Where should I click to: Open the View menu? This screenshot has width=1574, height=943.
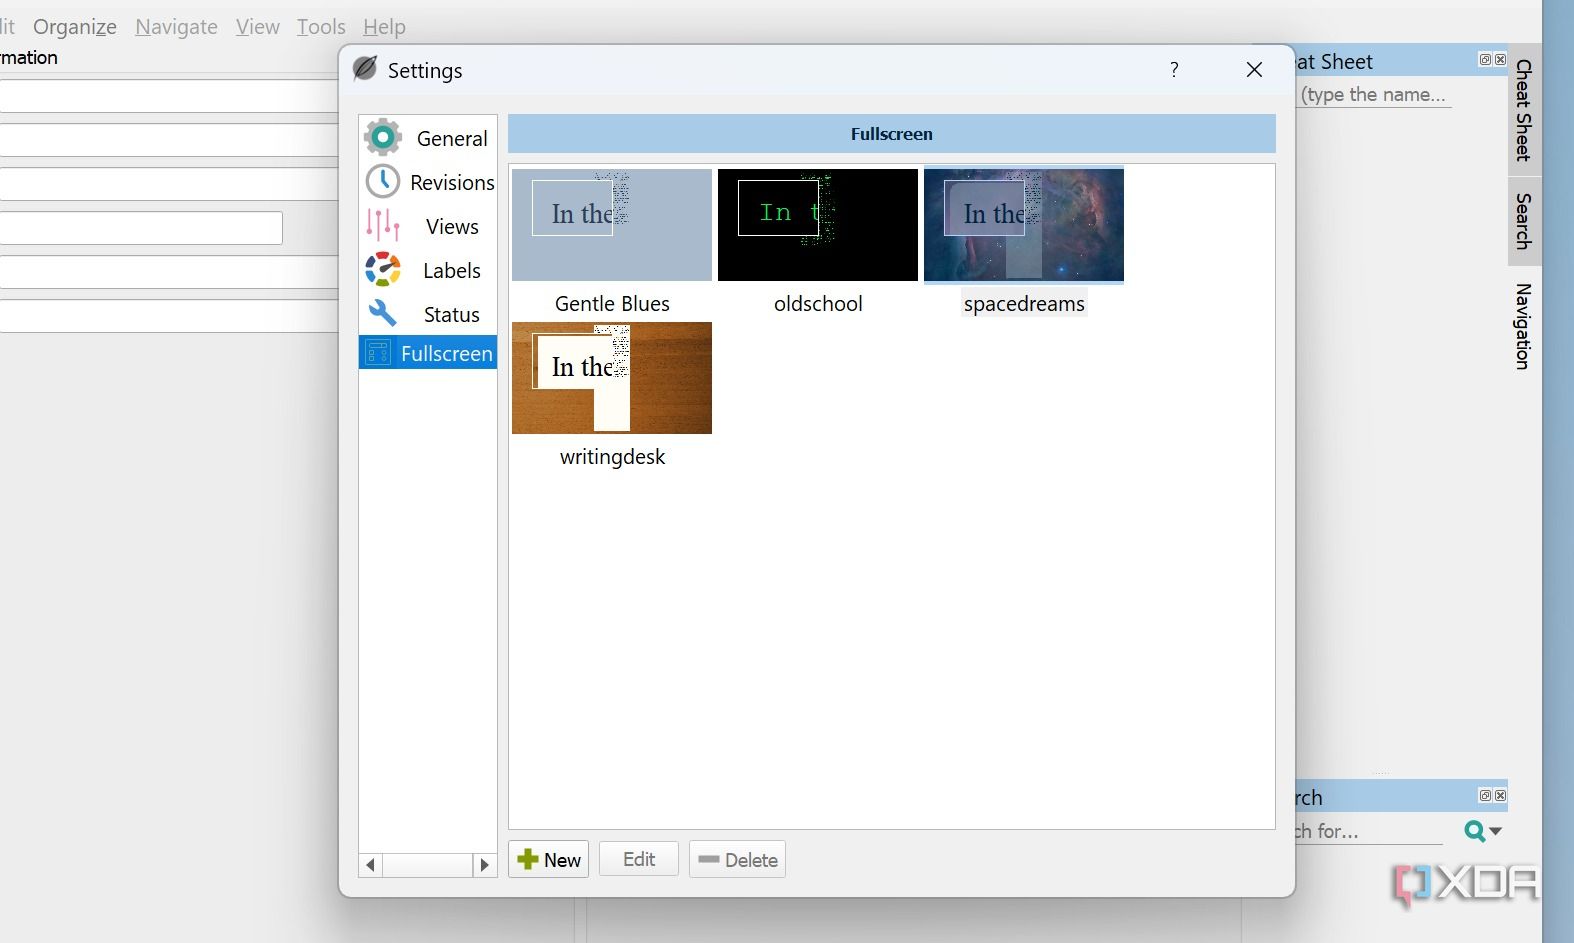point(257,27)
